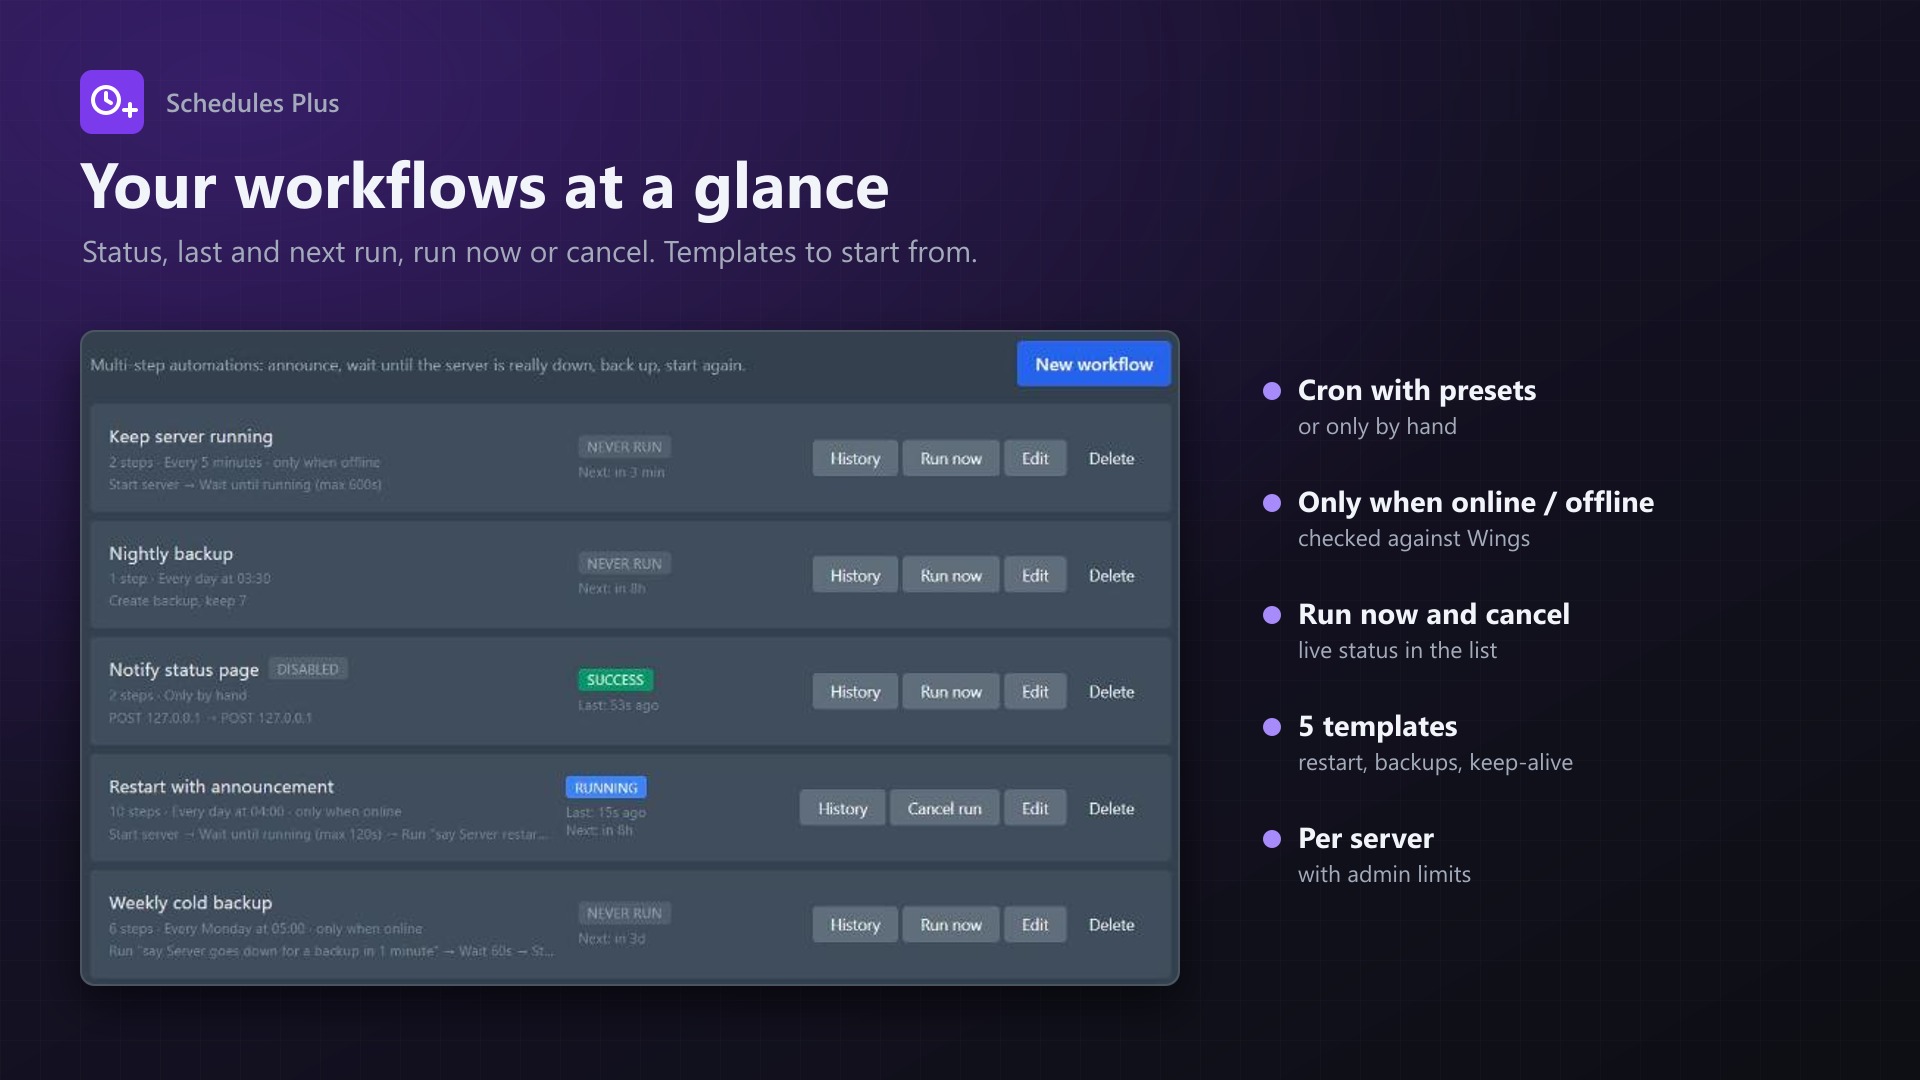
Task: Delete the Notify status page workflow
Action: pyautogui.click(x=1111, y=691)
